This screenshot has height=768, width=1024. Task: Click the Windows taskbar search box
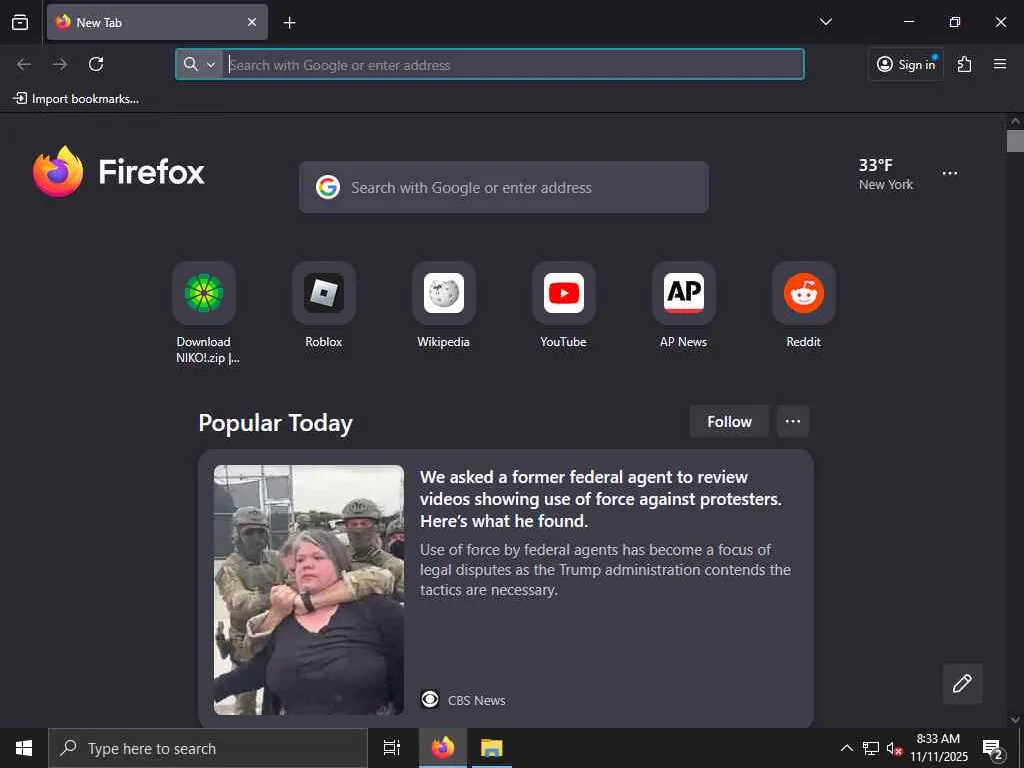click(x=208, y=748)
